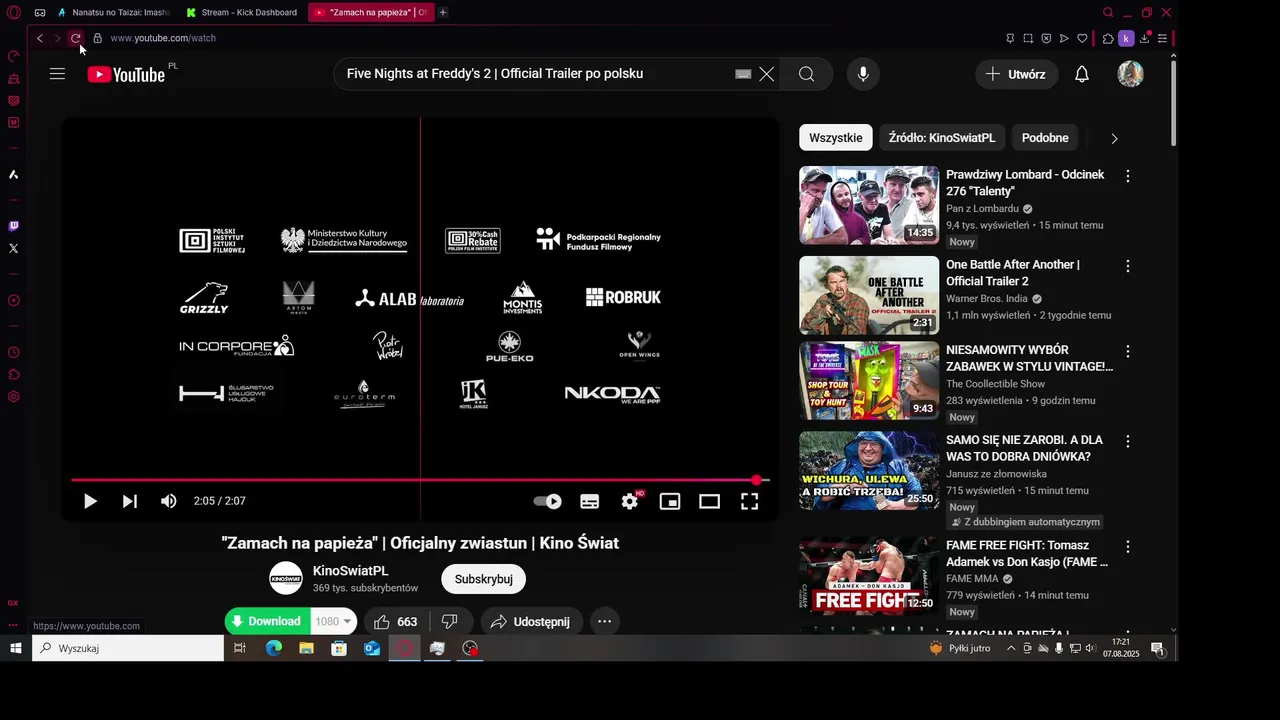1280x720 pixels.
Task: Open the 1080 quality dropdown
Action: coord(333,621)
